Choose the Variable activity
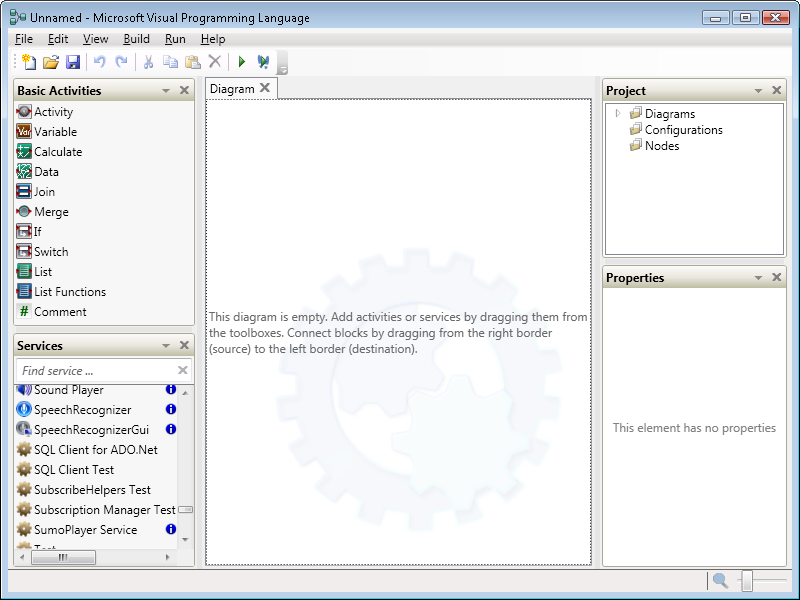 tap(55, 132)
